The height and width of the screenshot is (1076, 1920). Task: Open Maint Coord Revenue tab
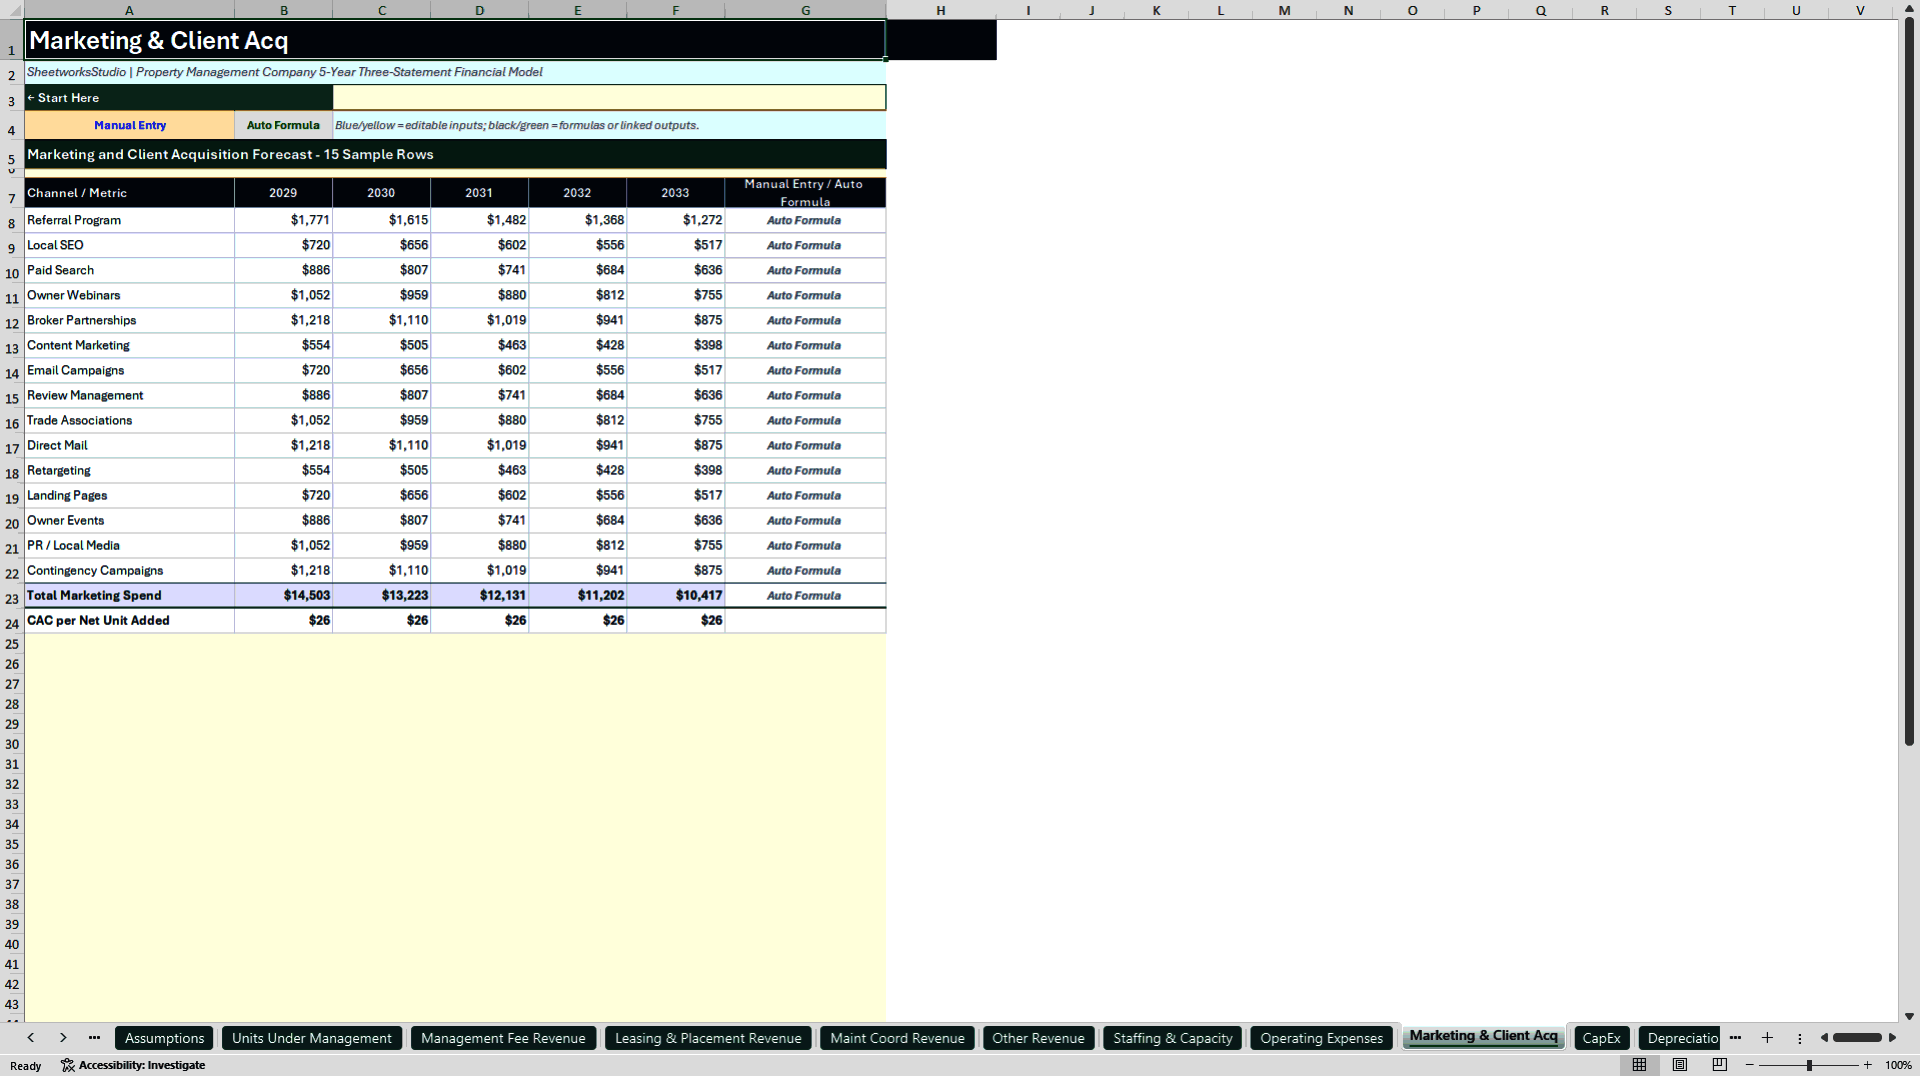click(897, 1038)
